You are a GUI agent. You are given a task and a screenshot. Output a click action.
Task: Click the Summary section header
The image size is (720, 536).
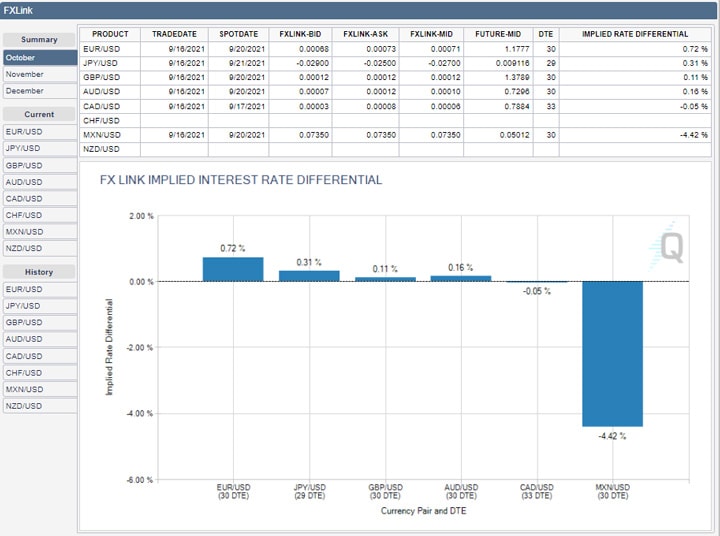(39, 40)
